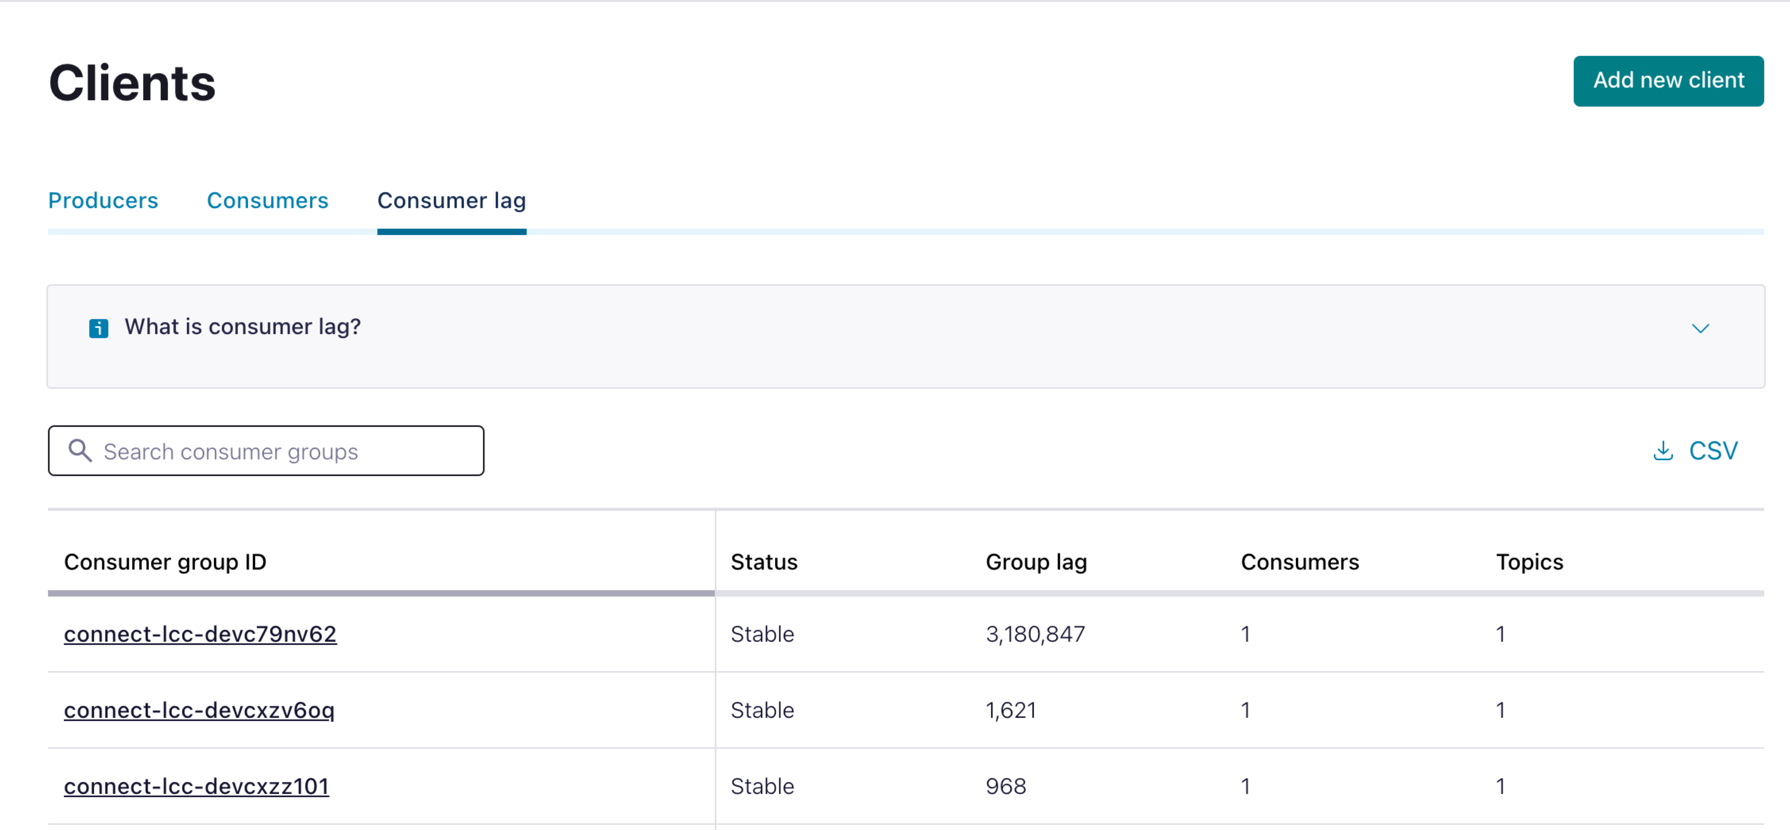Image resolution: width=1790 pixels, height=830 pixels.
Task: Sort by the Group lag column
Action: tap(1036, 562)
